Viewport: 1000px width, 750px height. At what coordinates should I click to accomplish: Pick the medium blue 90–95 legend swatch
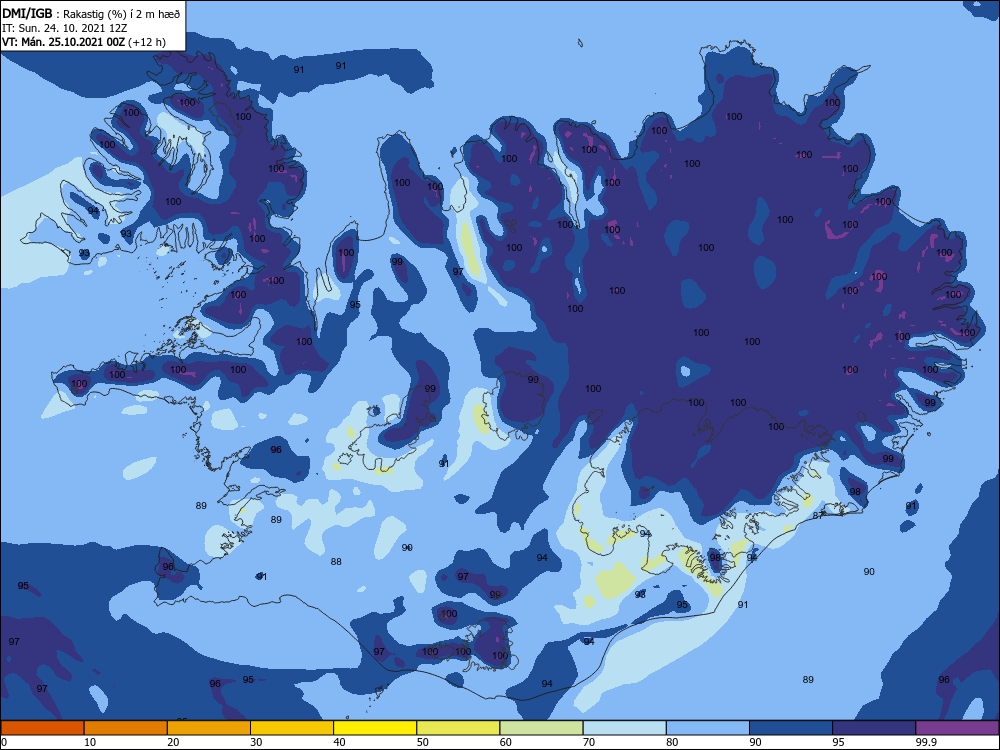[x=791, y=728]
